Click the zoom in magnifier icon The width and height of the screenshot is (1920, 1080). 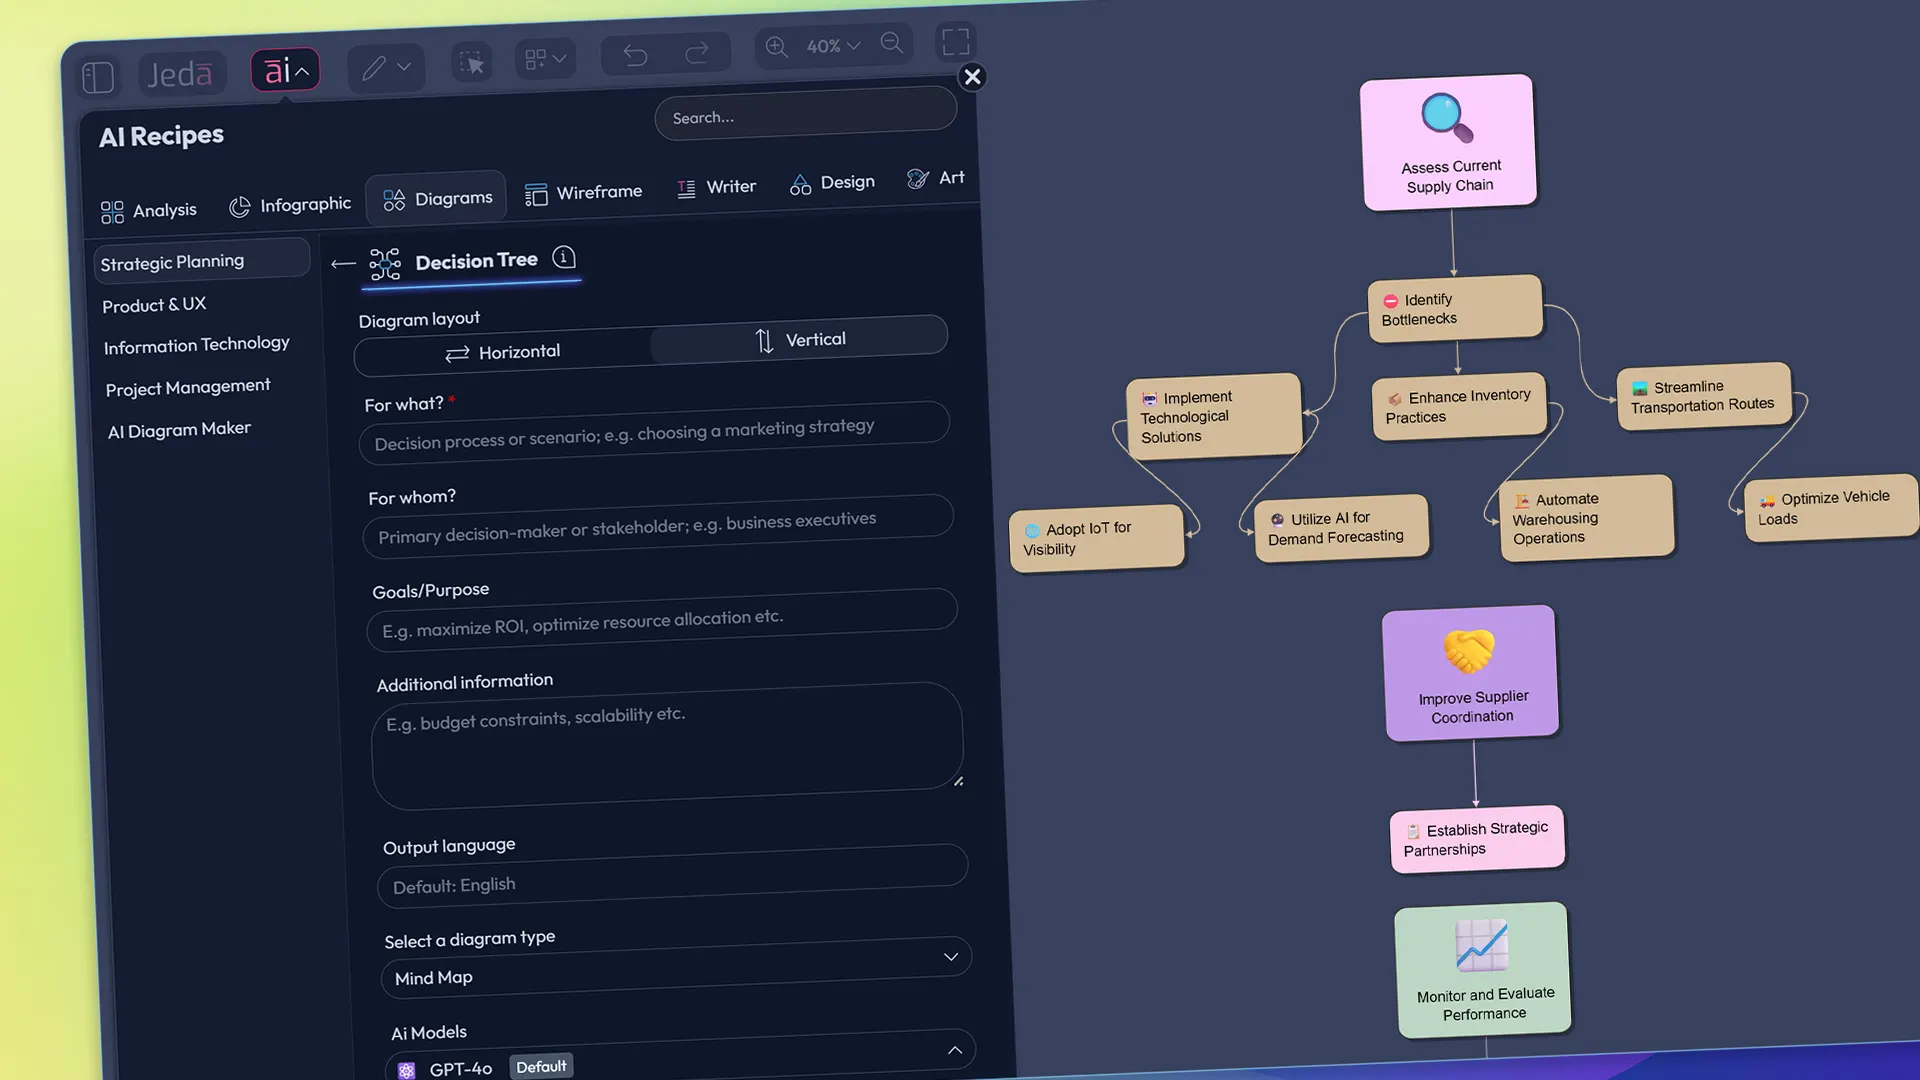776,47
